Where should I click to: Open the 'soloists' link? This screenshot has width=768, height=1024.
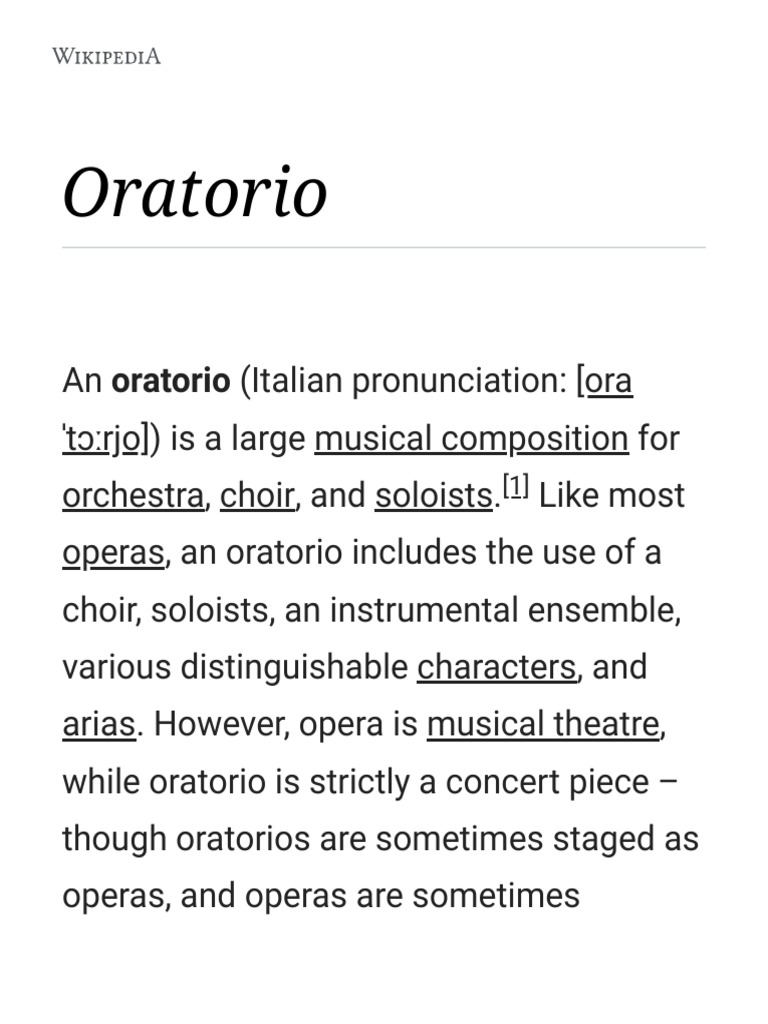point(433,496)
